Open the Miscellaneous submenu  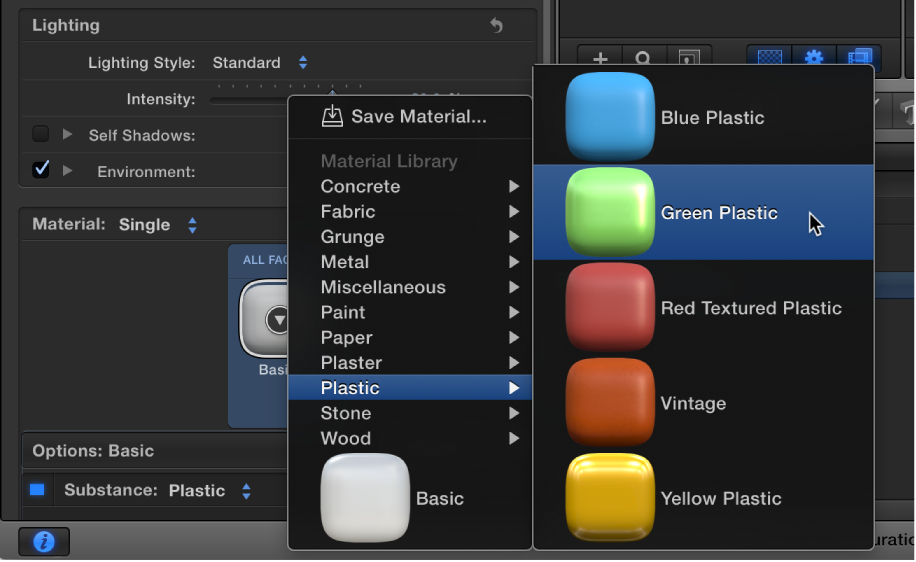click(x=410, y=287)
